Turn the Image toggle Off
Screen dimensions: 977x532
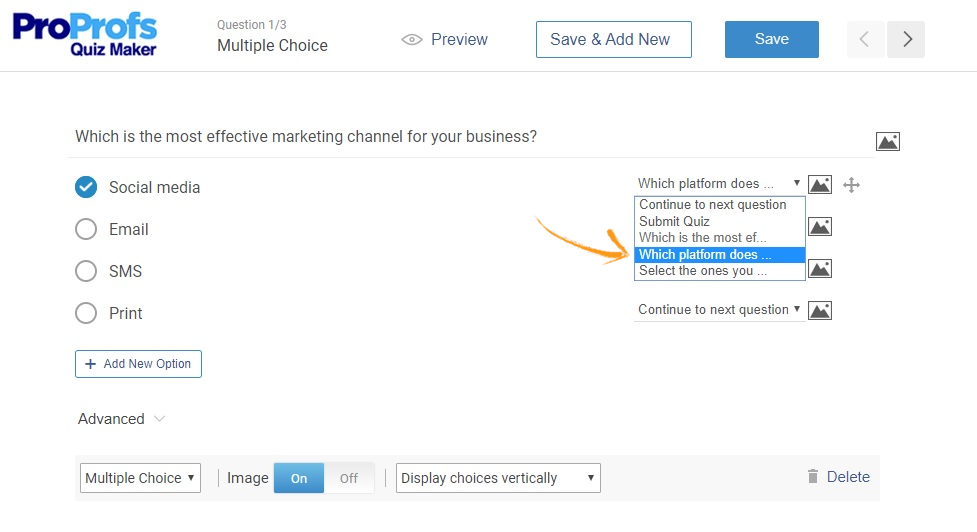point(348,478)
